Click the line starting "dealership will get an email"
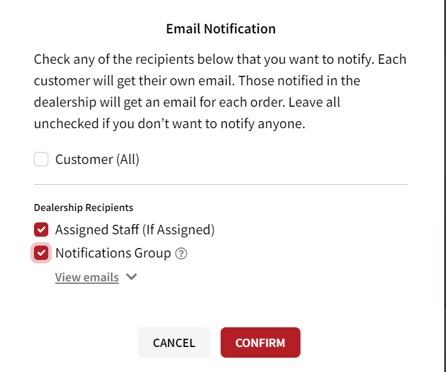446x372 pixels. coord(187,102)
